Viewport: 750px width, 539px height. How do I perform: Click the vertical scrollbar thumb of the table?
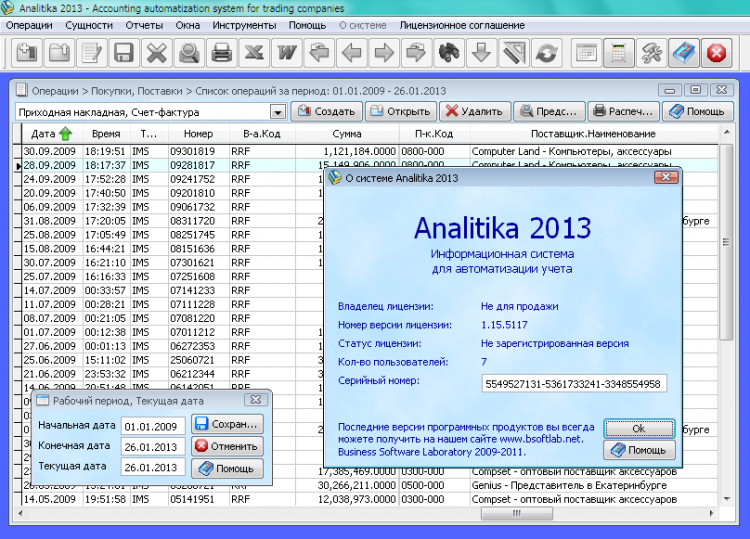[726, 242]
